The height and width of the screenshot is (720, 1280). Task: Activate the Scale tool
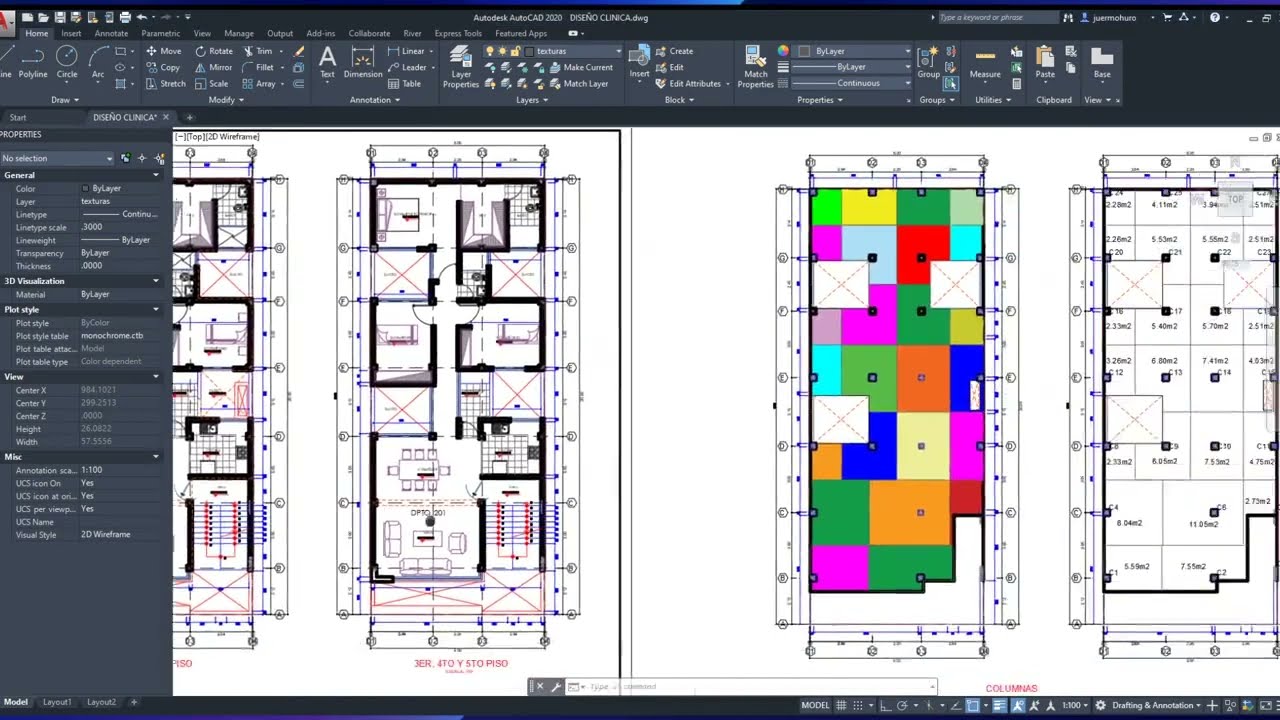click(x=211, y=83)
